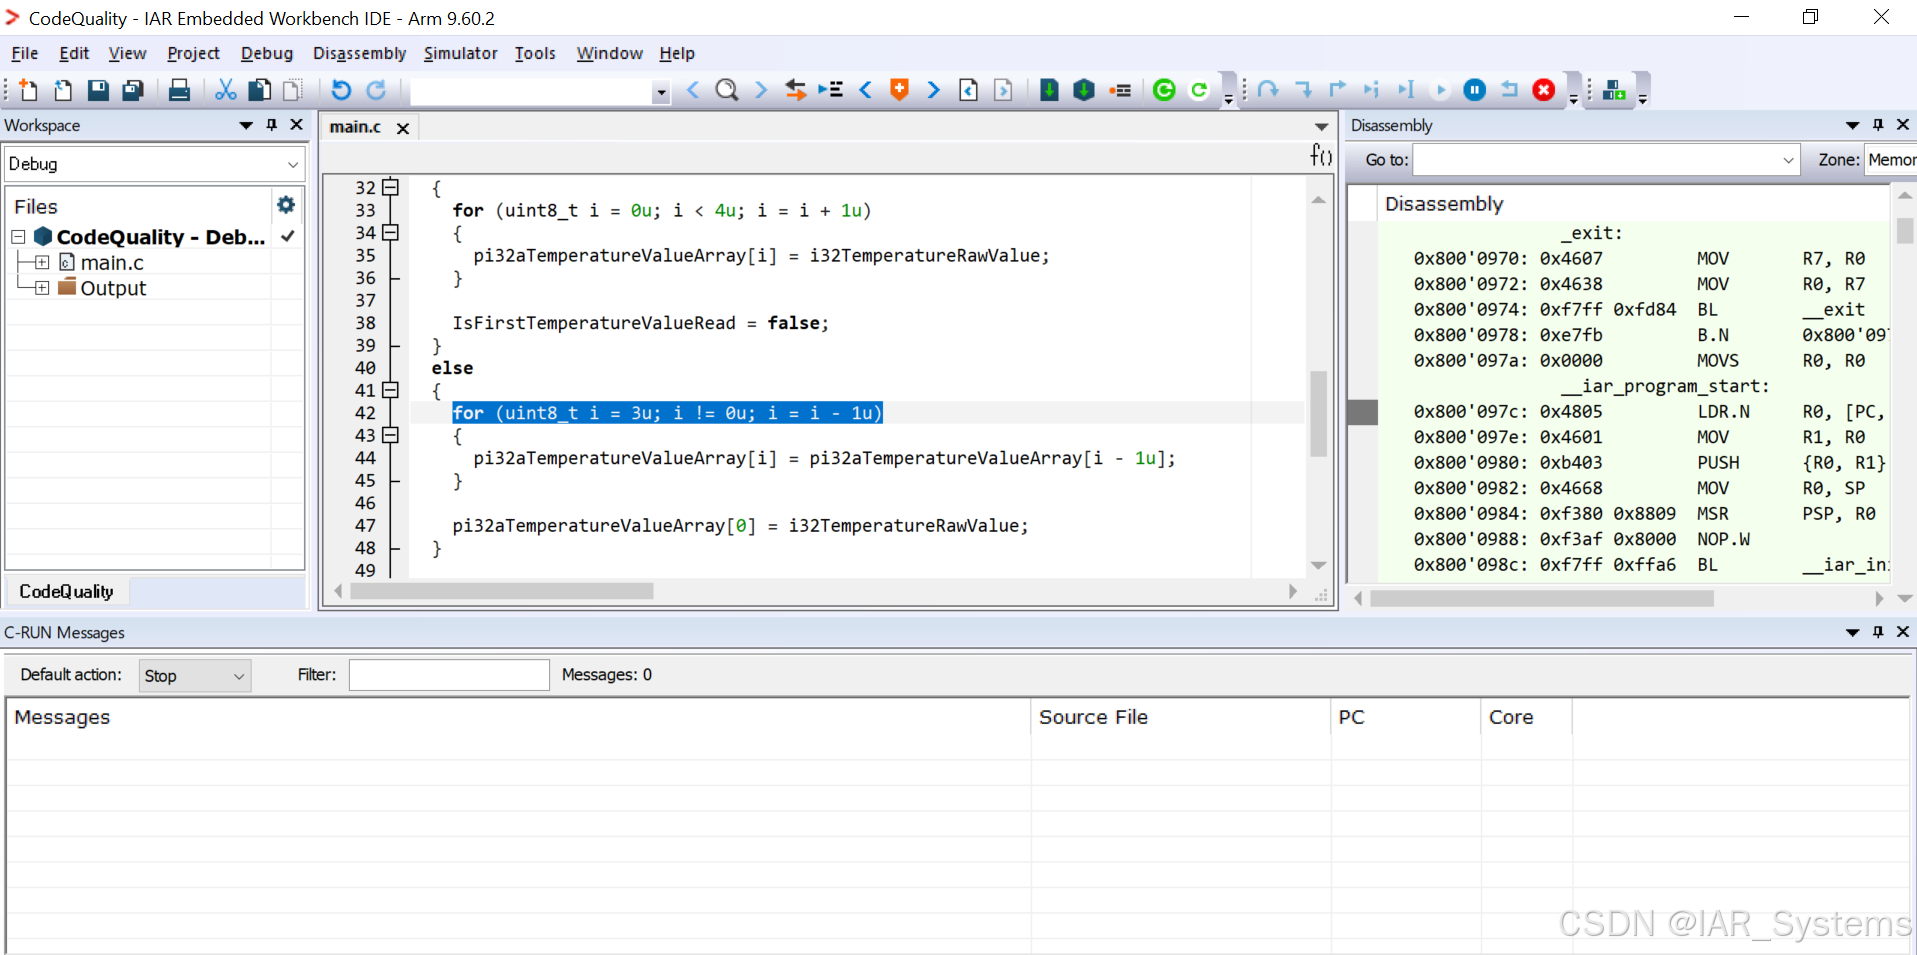Create a new document with the toolbar icon
The width and height of the screenshot is (1917, 955).
coord(28,90)
